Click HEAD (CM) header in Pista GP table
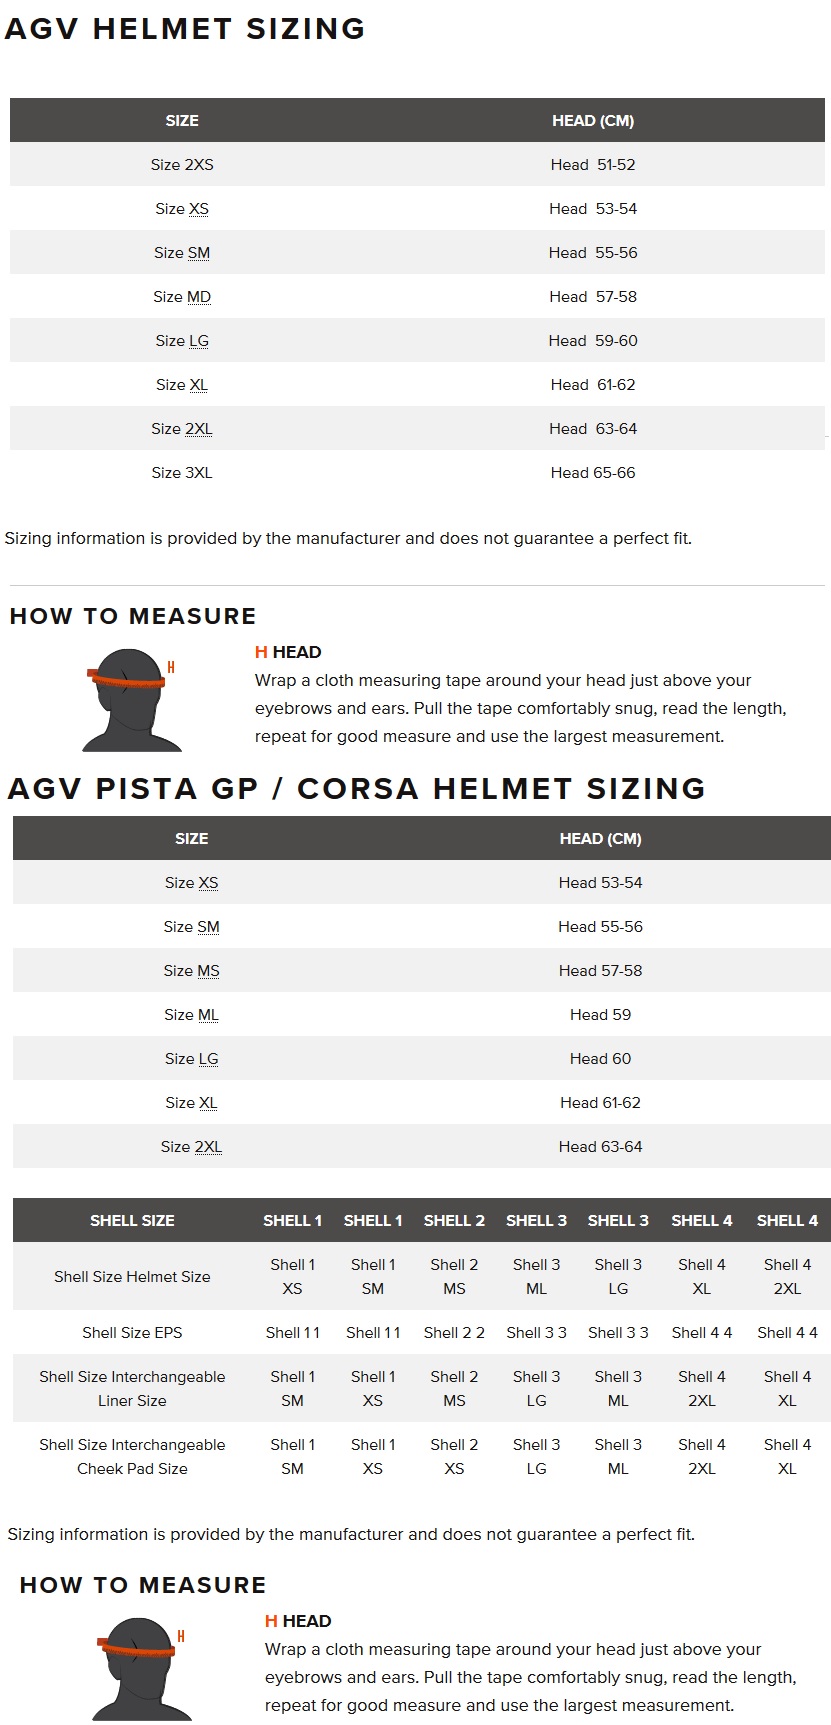The height and width of the screenshot is (1725, 831). (600, 839)
